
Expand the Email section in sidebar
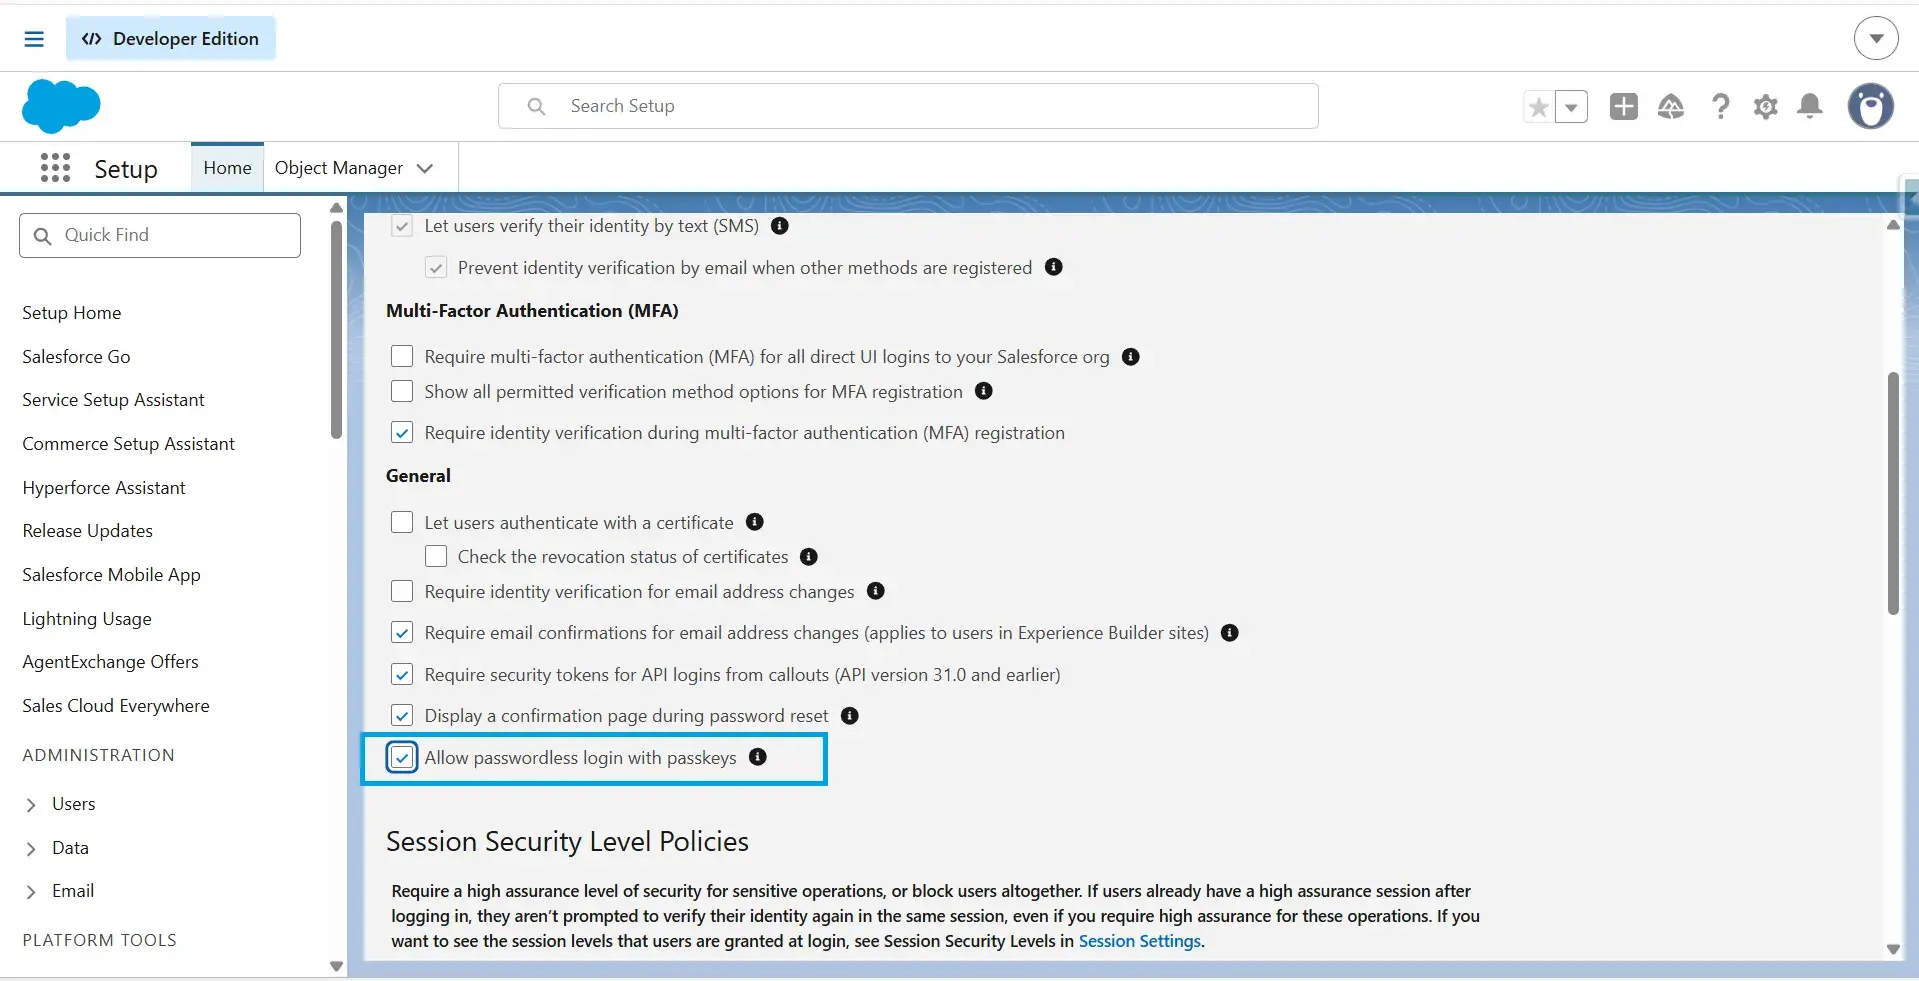(31, 892)
